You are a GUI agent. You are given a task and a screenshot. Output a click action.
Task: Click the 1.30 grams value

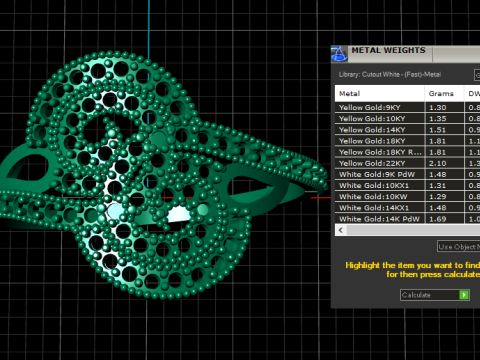coord(437,108)
